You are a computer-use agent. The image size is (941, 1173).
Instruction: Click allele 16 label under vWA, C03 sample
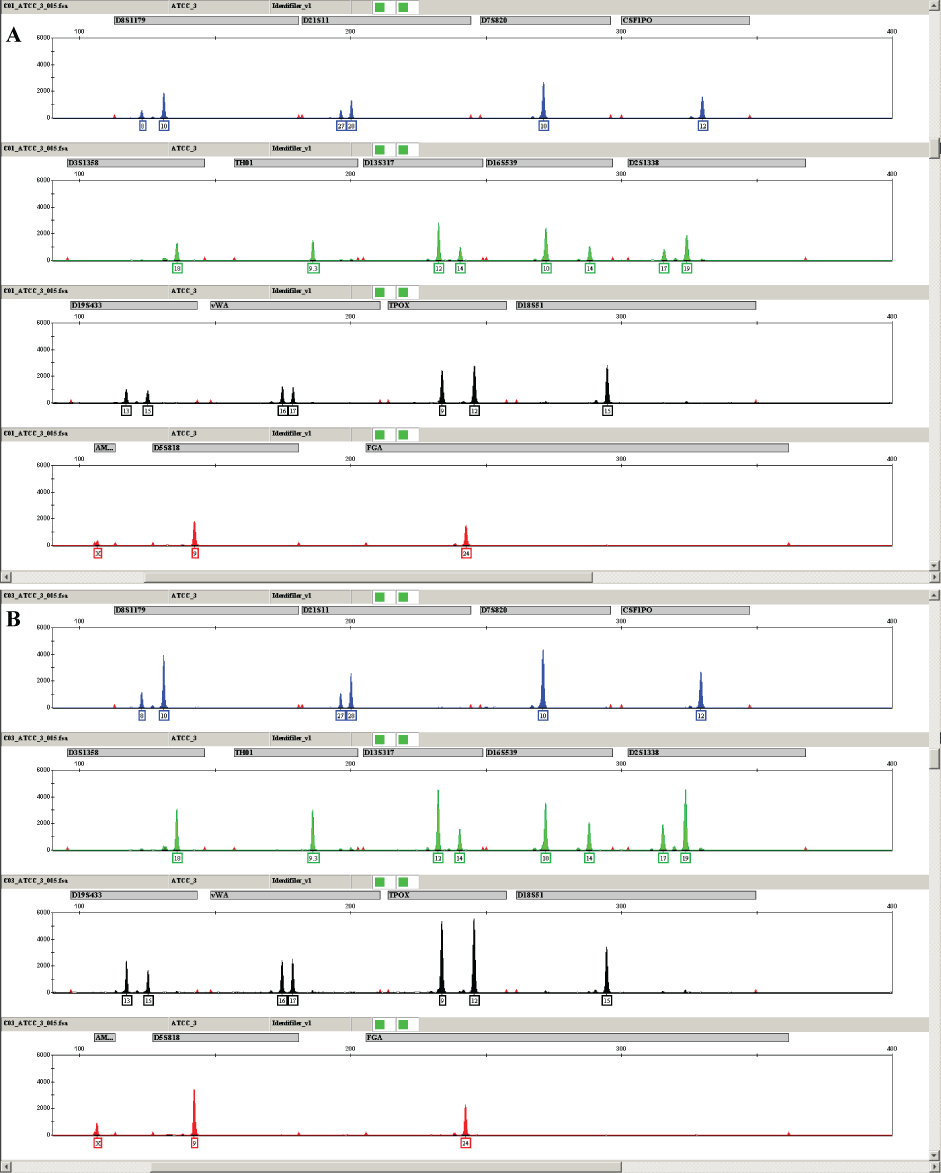tap(282, 1001)
